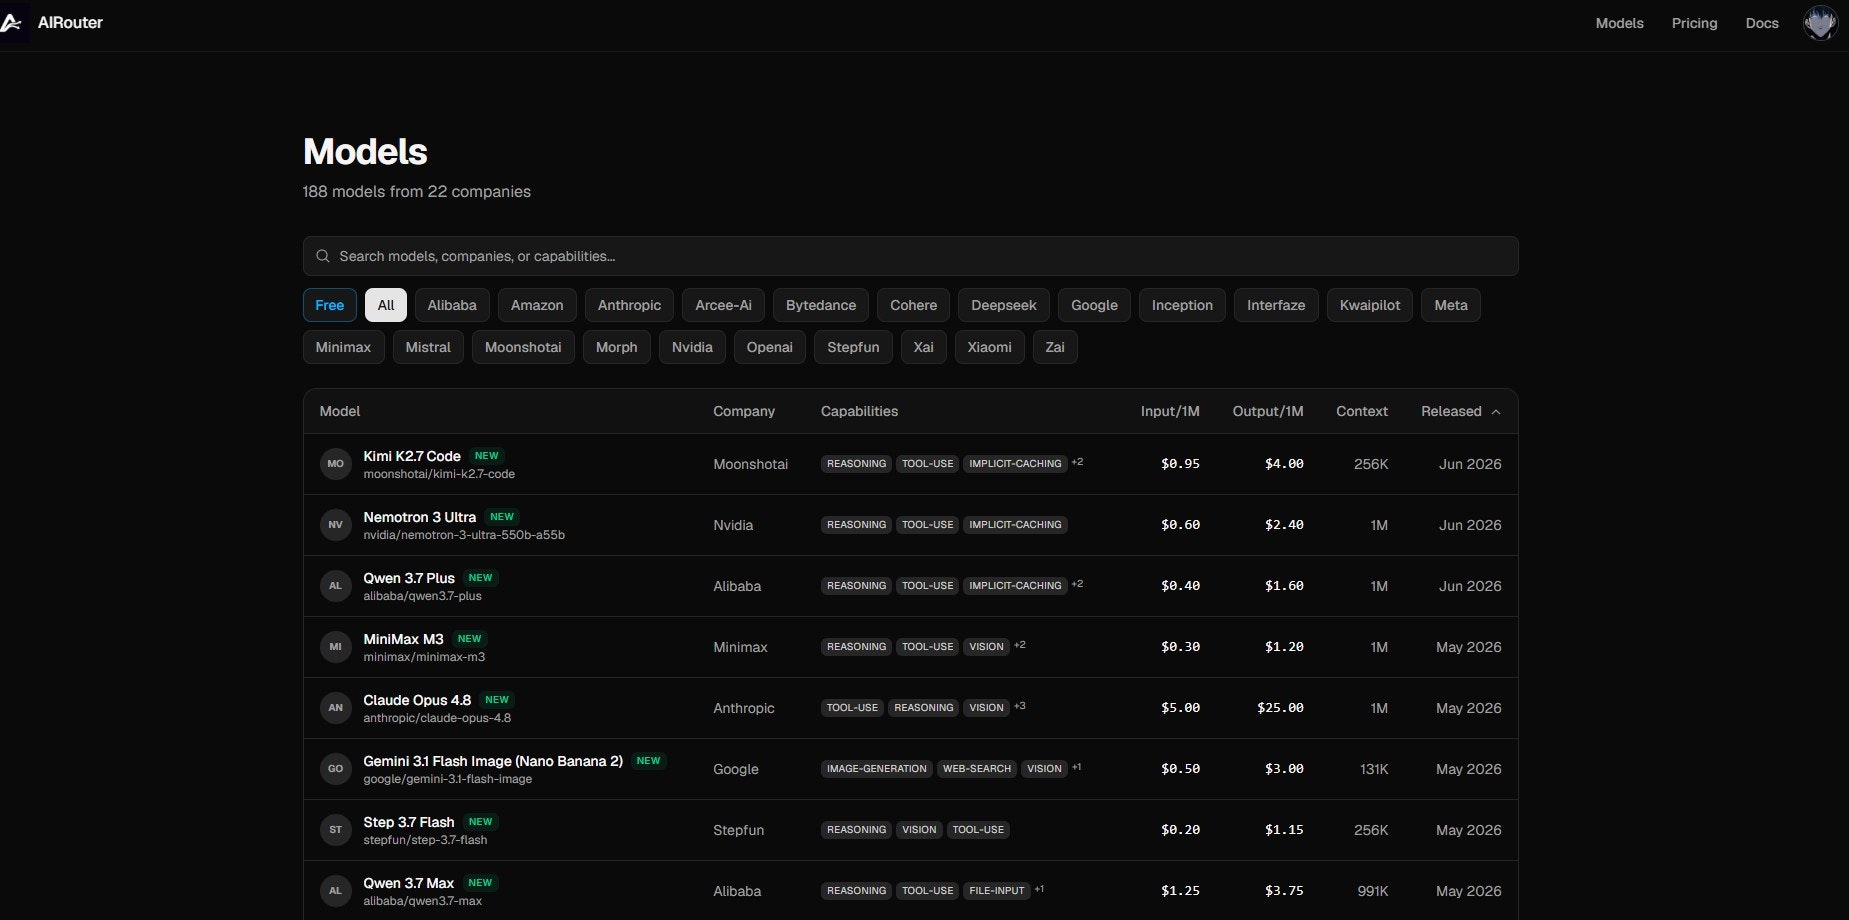Filter models by Morph
1849x920 pixels.
click(x=616, y=347)
